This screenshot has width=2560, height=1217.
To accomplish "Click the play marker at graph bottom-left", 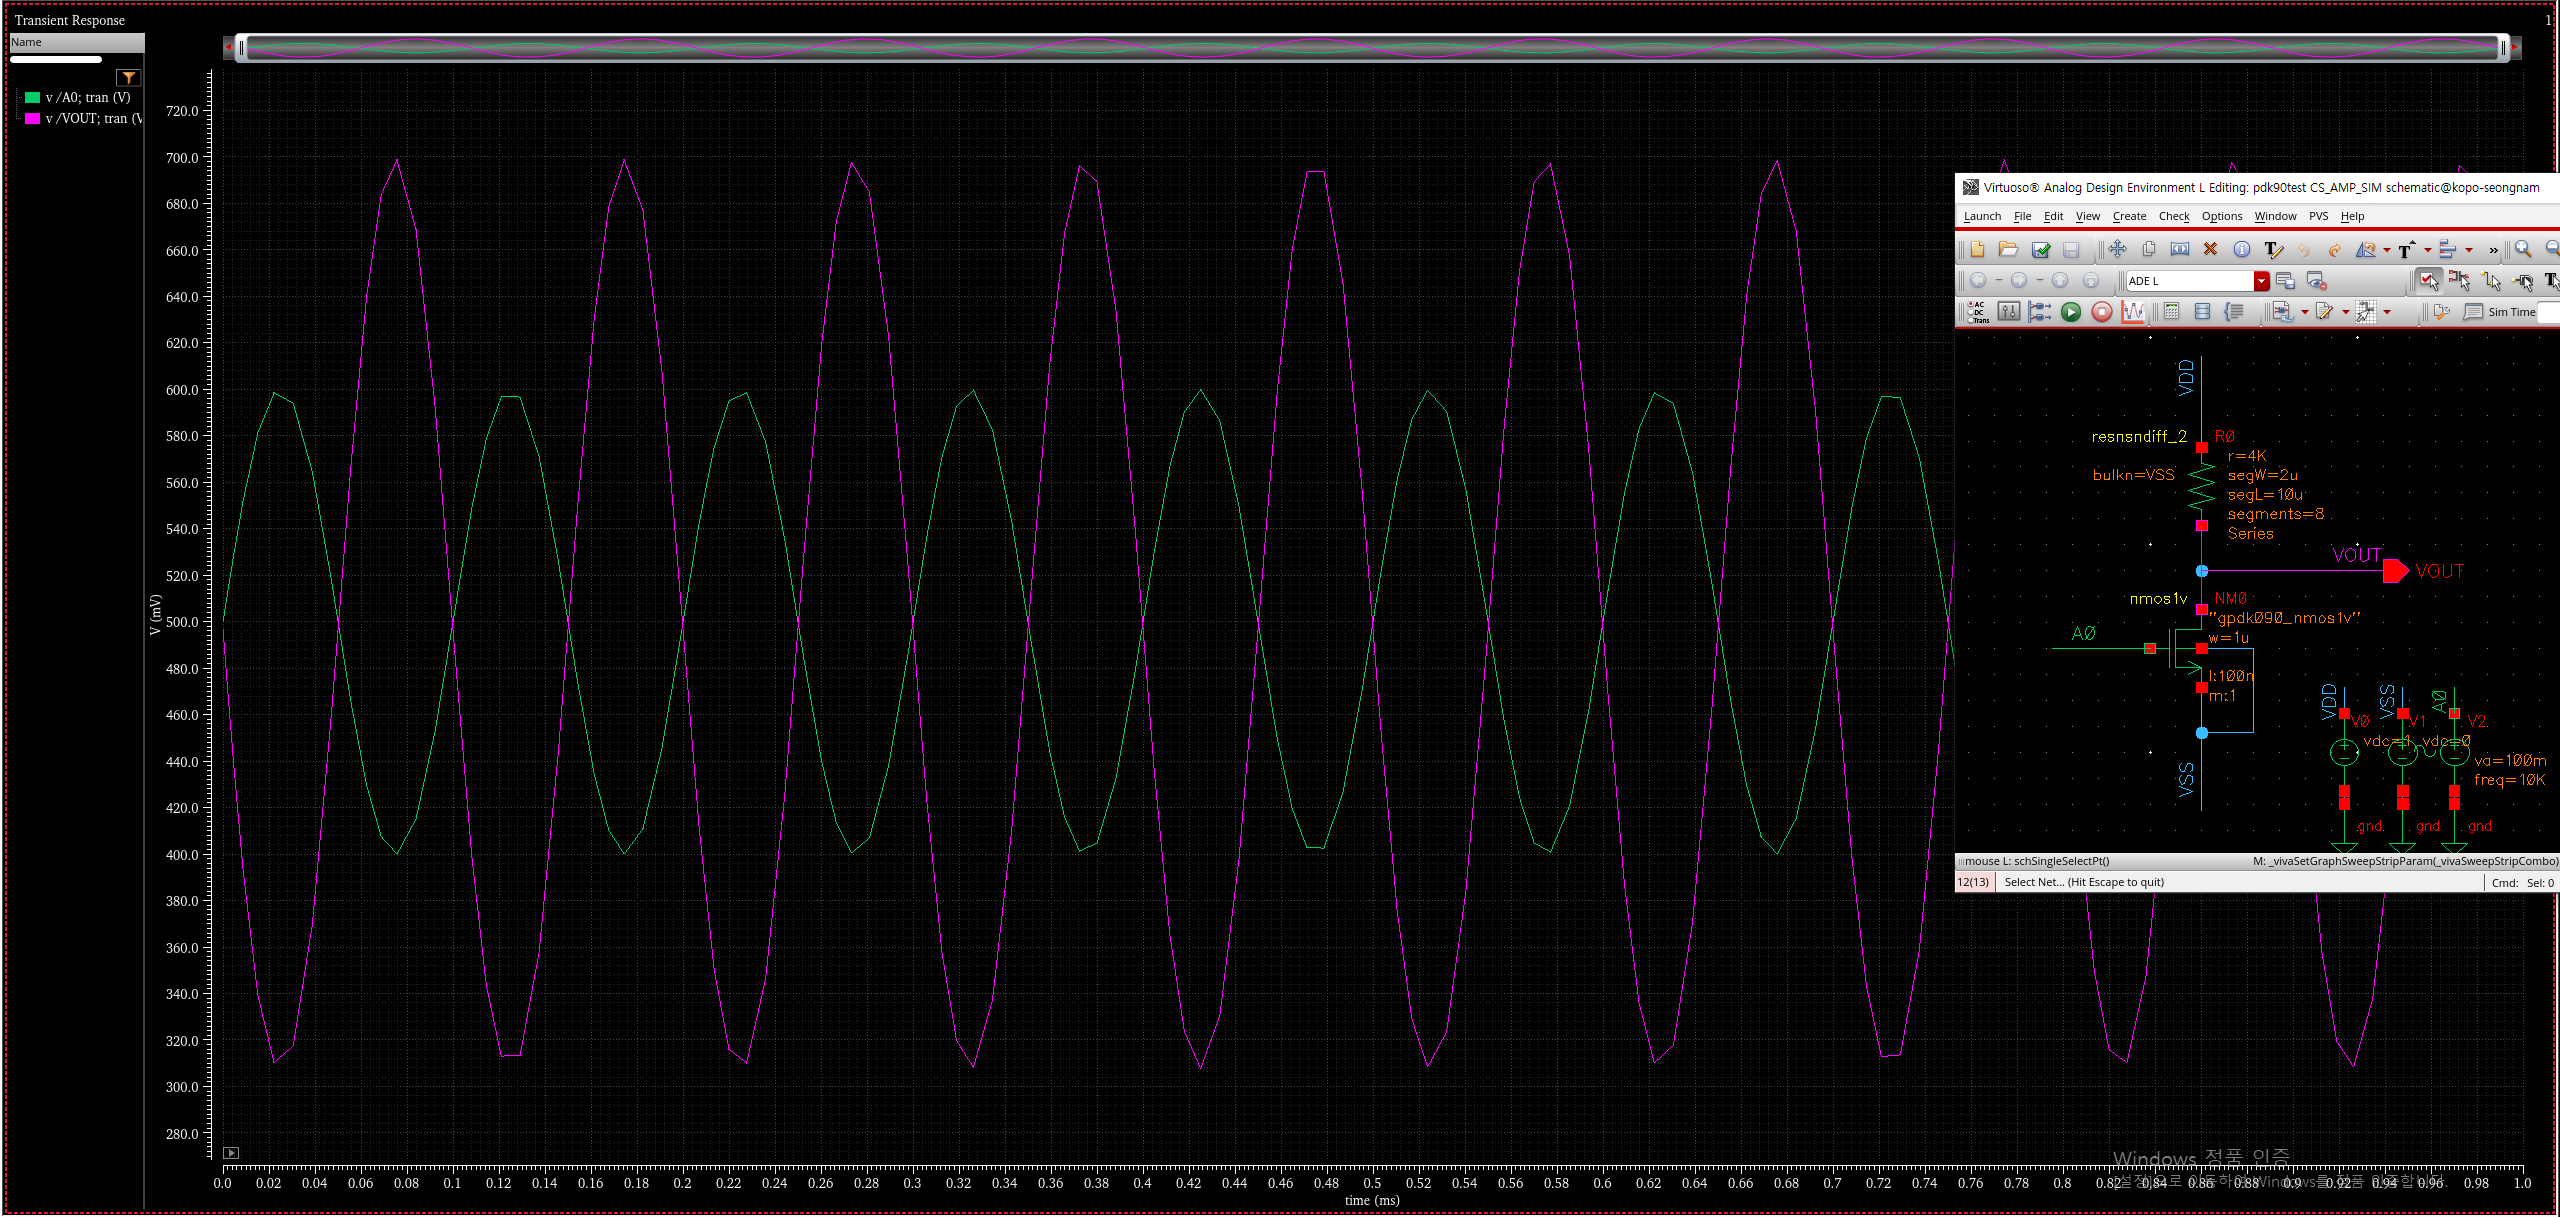I will (231, 1153).
